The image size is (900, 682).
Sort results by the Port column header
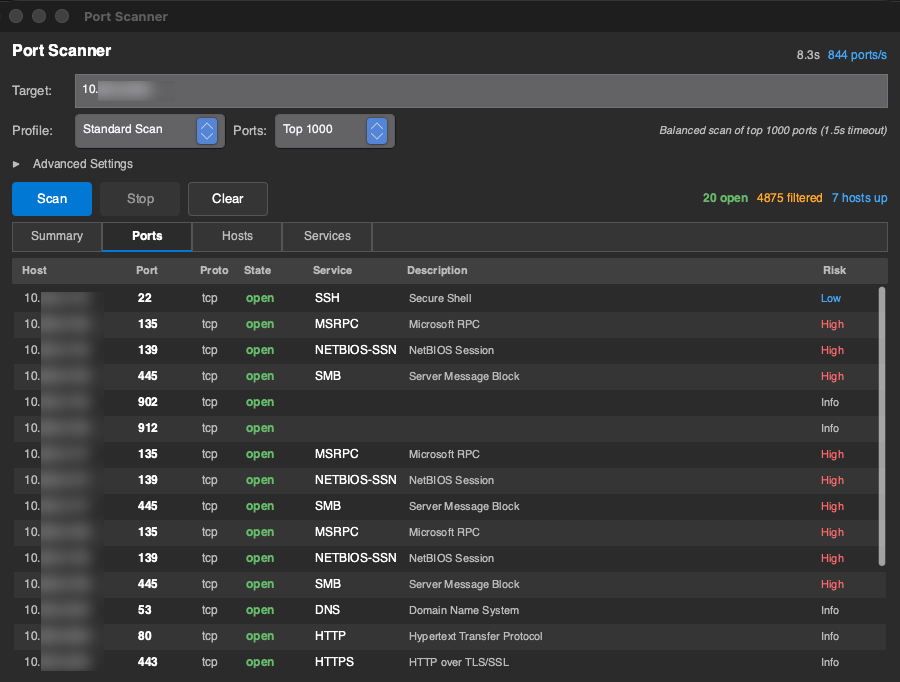(147, 271)
